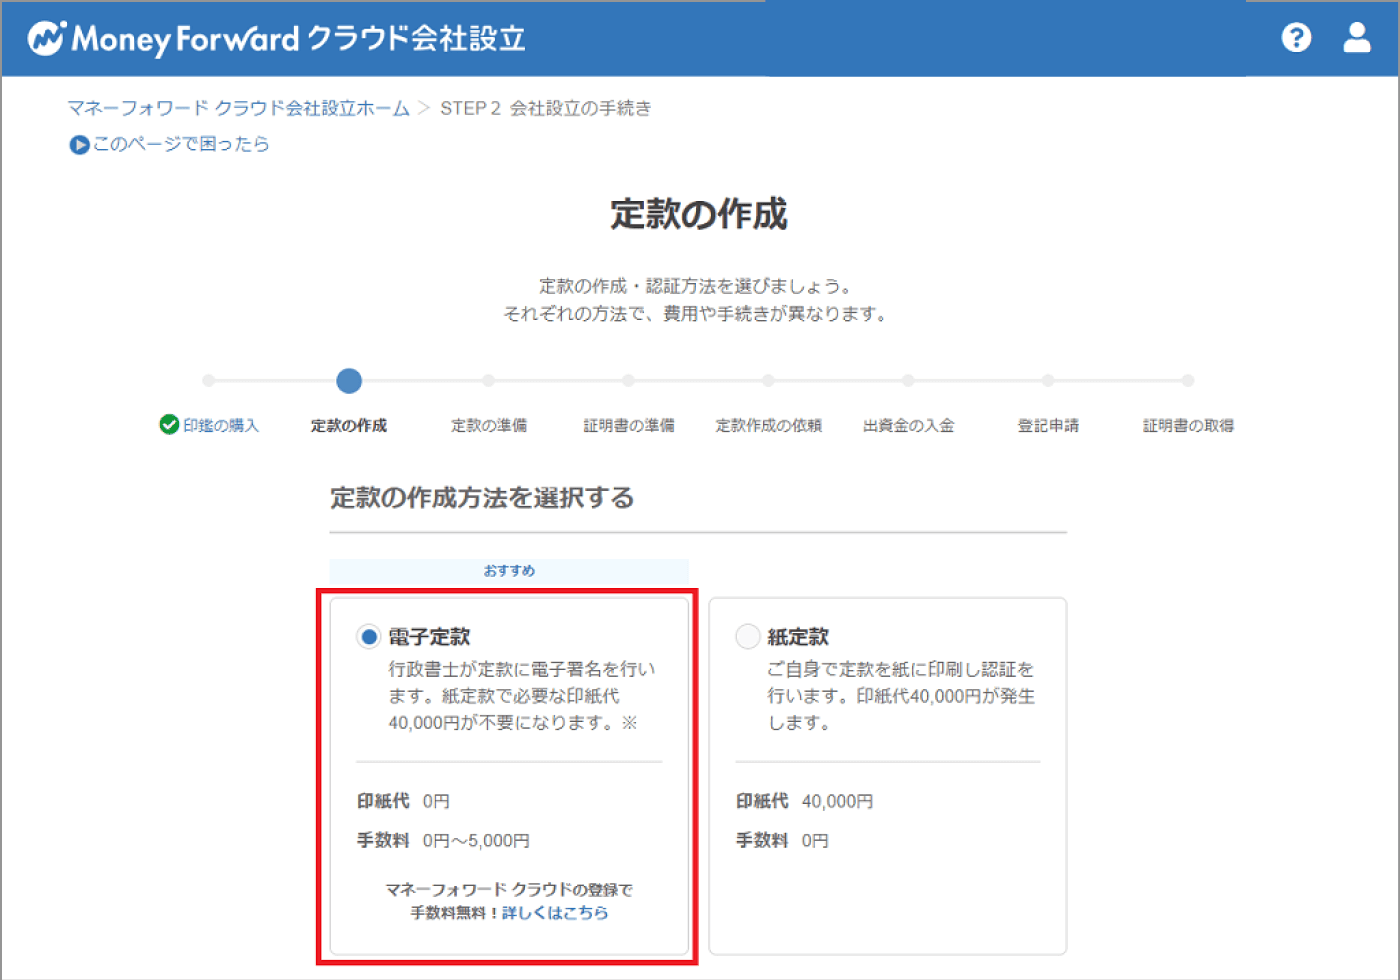Click the 登記申請 progress step

(x=1048, y=425)
